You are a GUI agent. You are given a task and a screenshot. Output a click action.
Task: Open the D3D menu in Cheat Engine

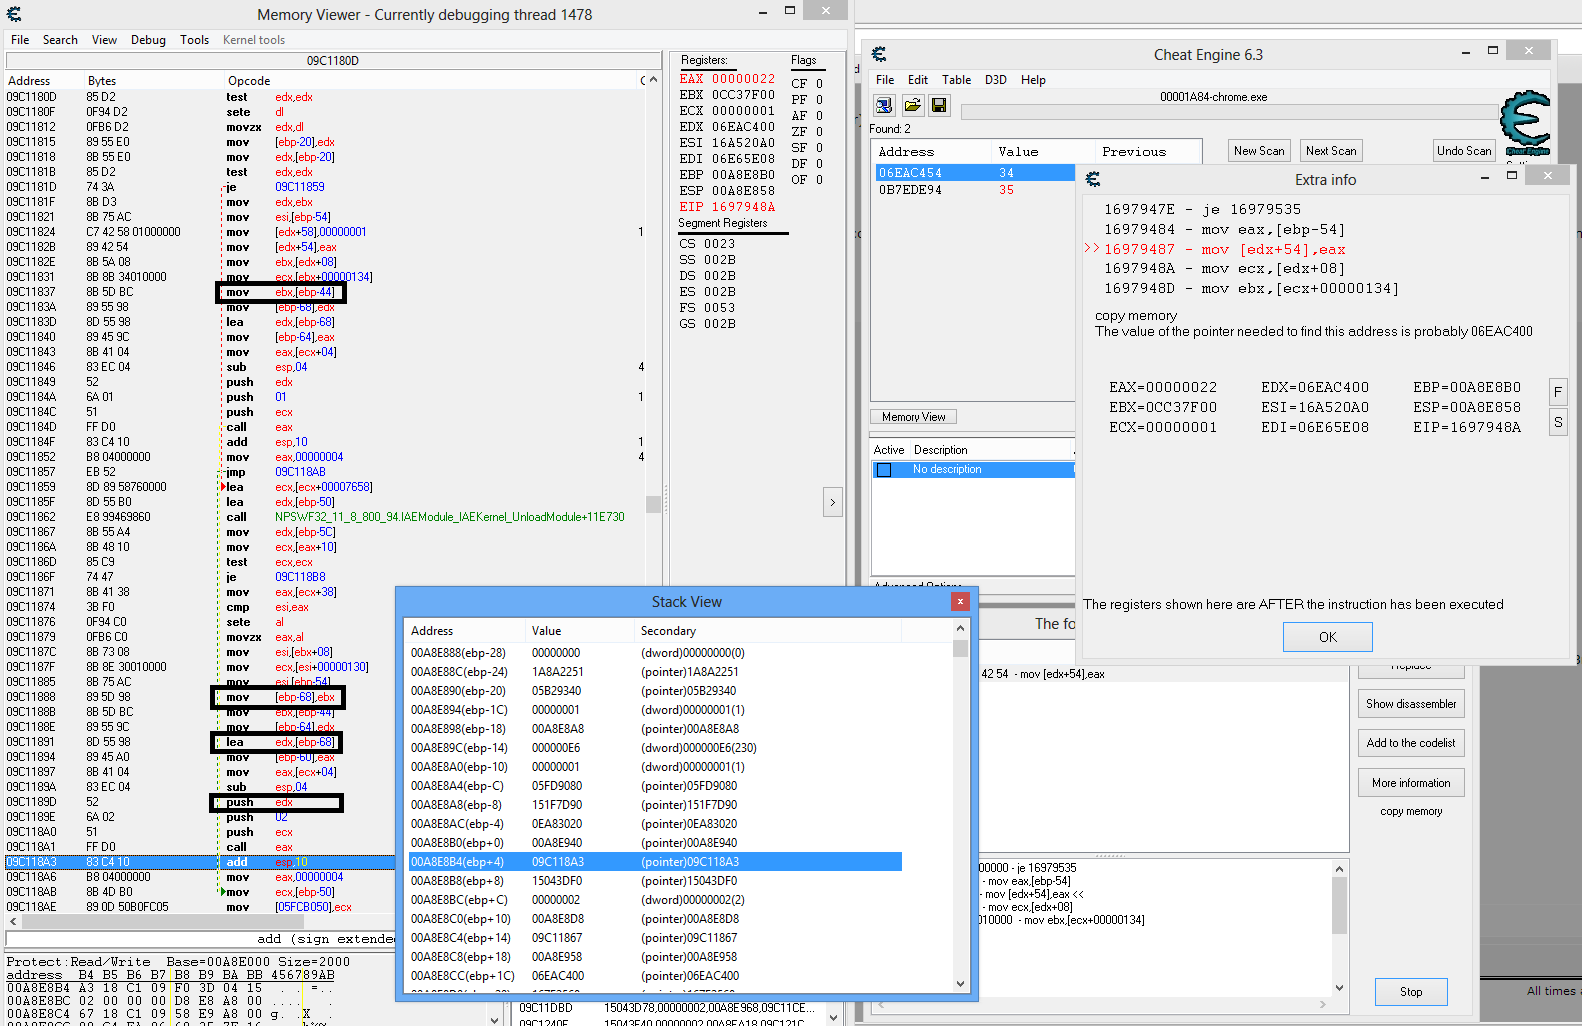pos(995,80)
